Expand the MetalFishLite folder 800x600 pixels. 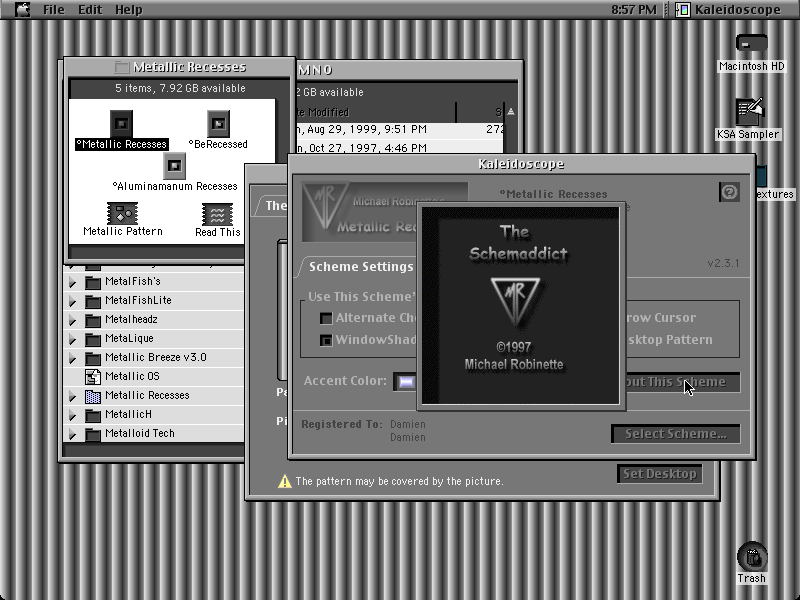[72, 301]
